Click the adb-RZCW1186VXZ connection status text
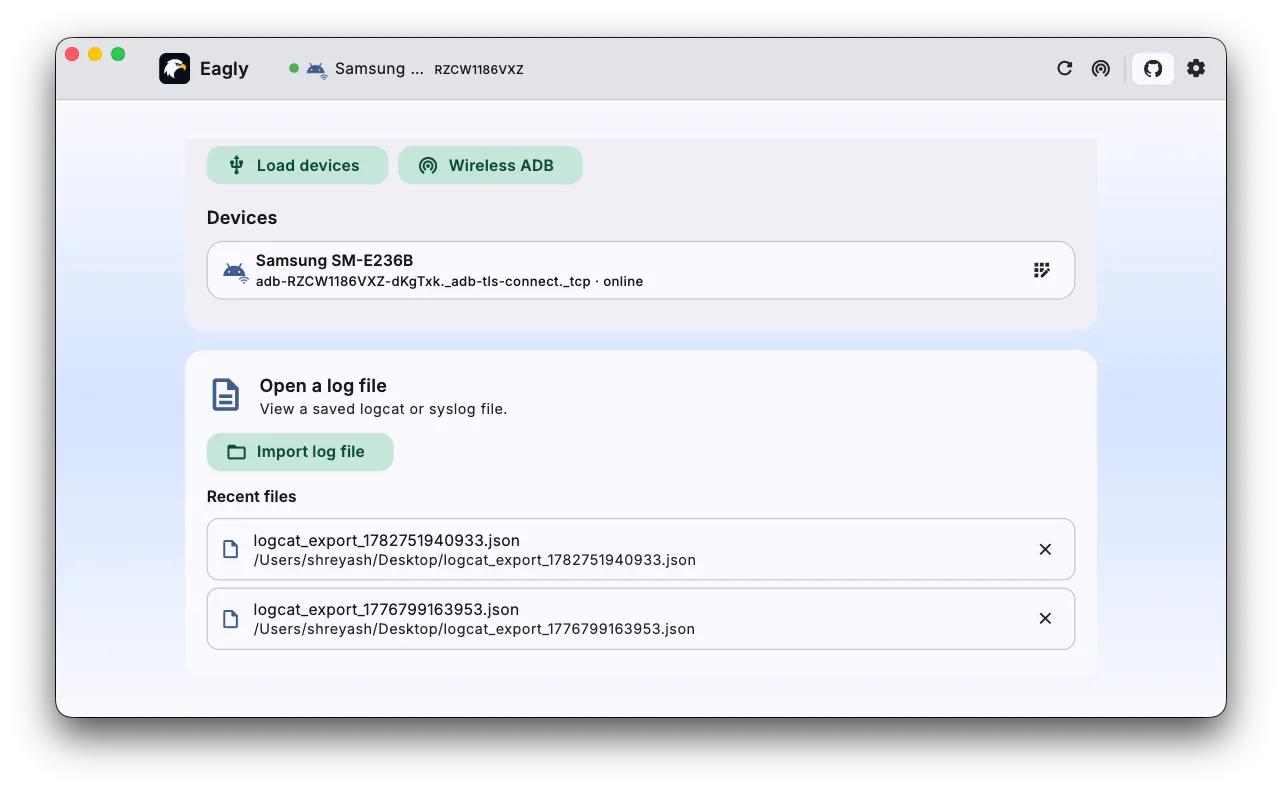The image size is (1282, 791). pyautogui.click(x=449, y=282)
